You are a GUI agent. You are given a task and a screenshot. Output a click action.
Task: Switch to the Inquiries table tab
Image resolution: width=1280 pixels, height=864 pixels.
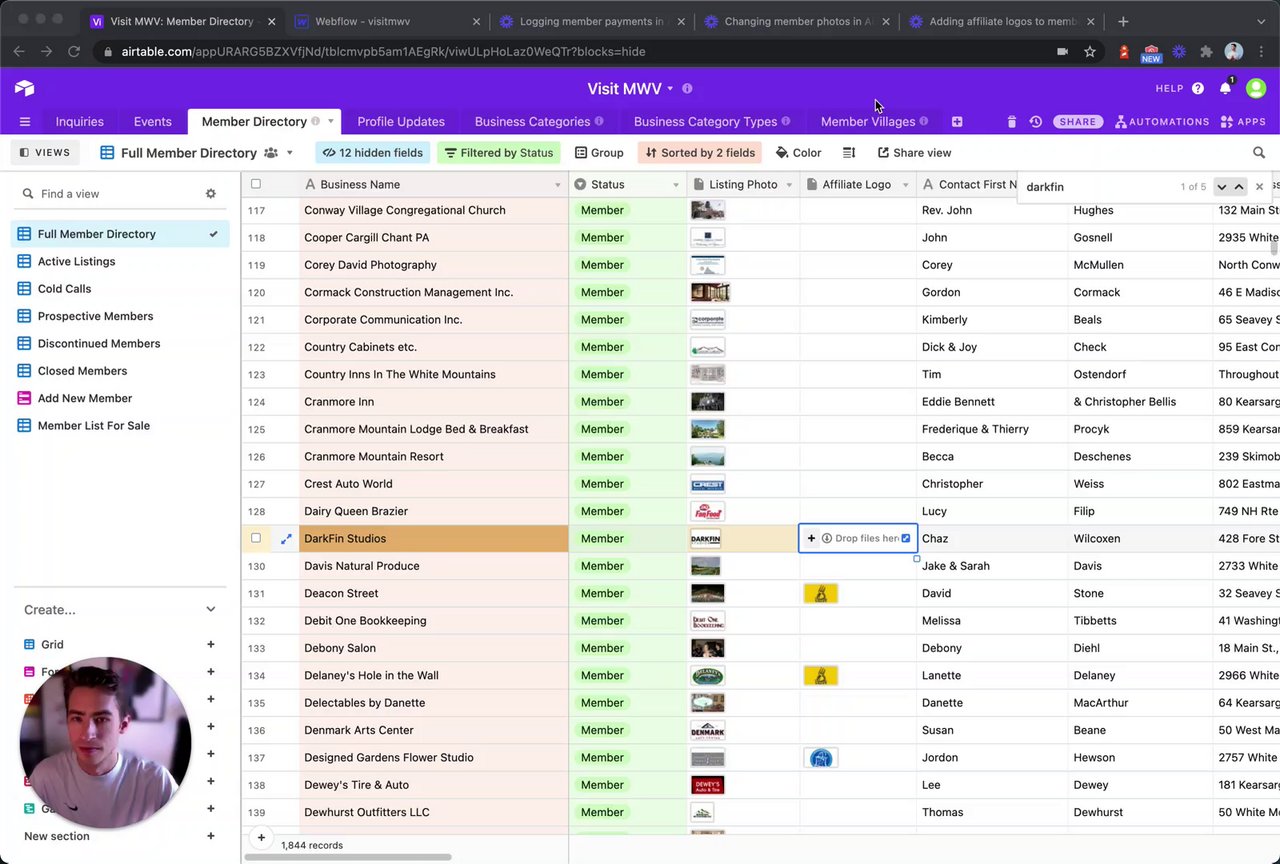[80, 122]
